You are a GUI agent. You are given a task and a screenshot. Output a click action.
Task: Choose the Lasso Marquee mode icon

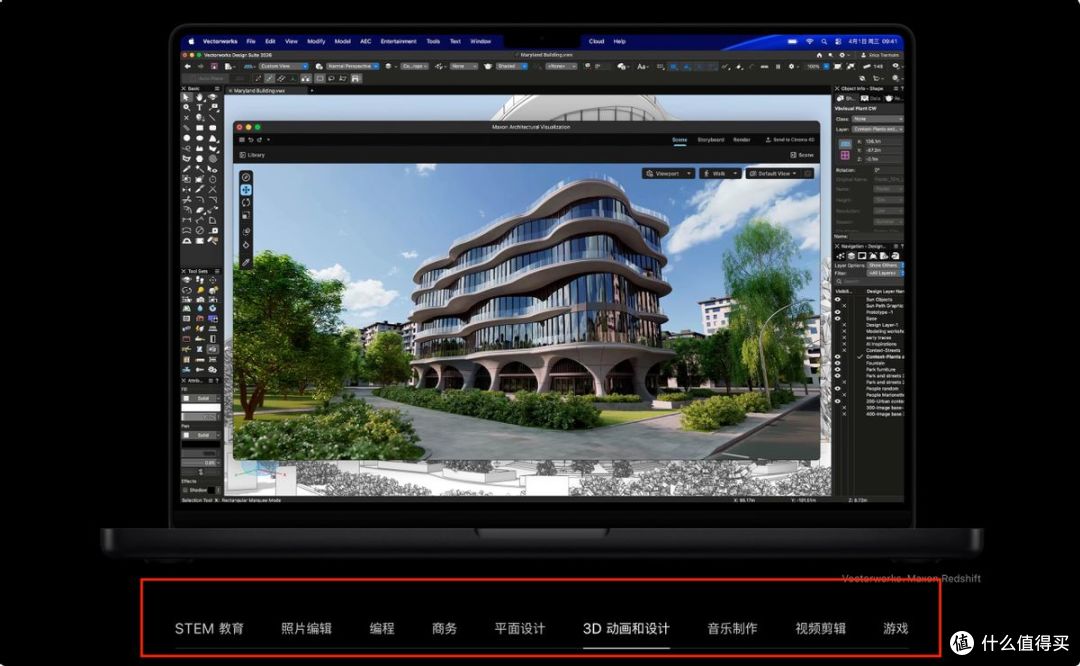(x=331, y=79)
